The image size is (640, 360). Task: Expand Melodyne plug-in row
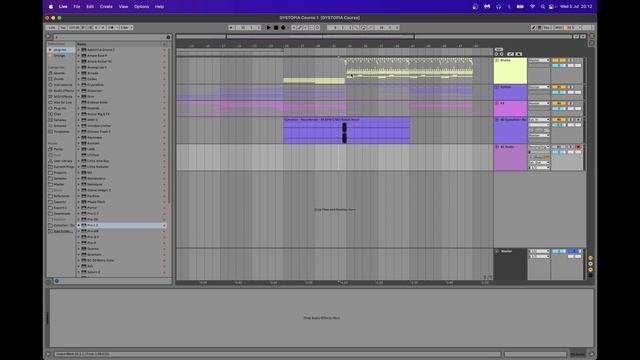tap(79, 184)
